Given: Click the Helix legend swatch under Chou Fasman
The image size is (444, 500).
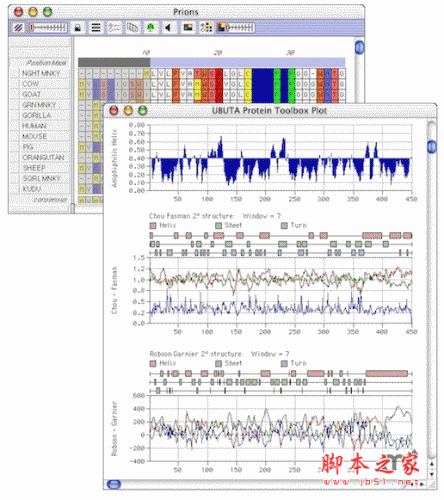Looking at the screenshot, I should pos(153,226).
